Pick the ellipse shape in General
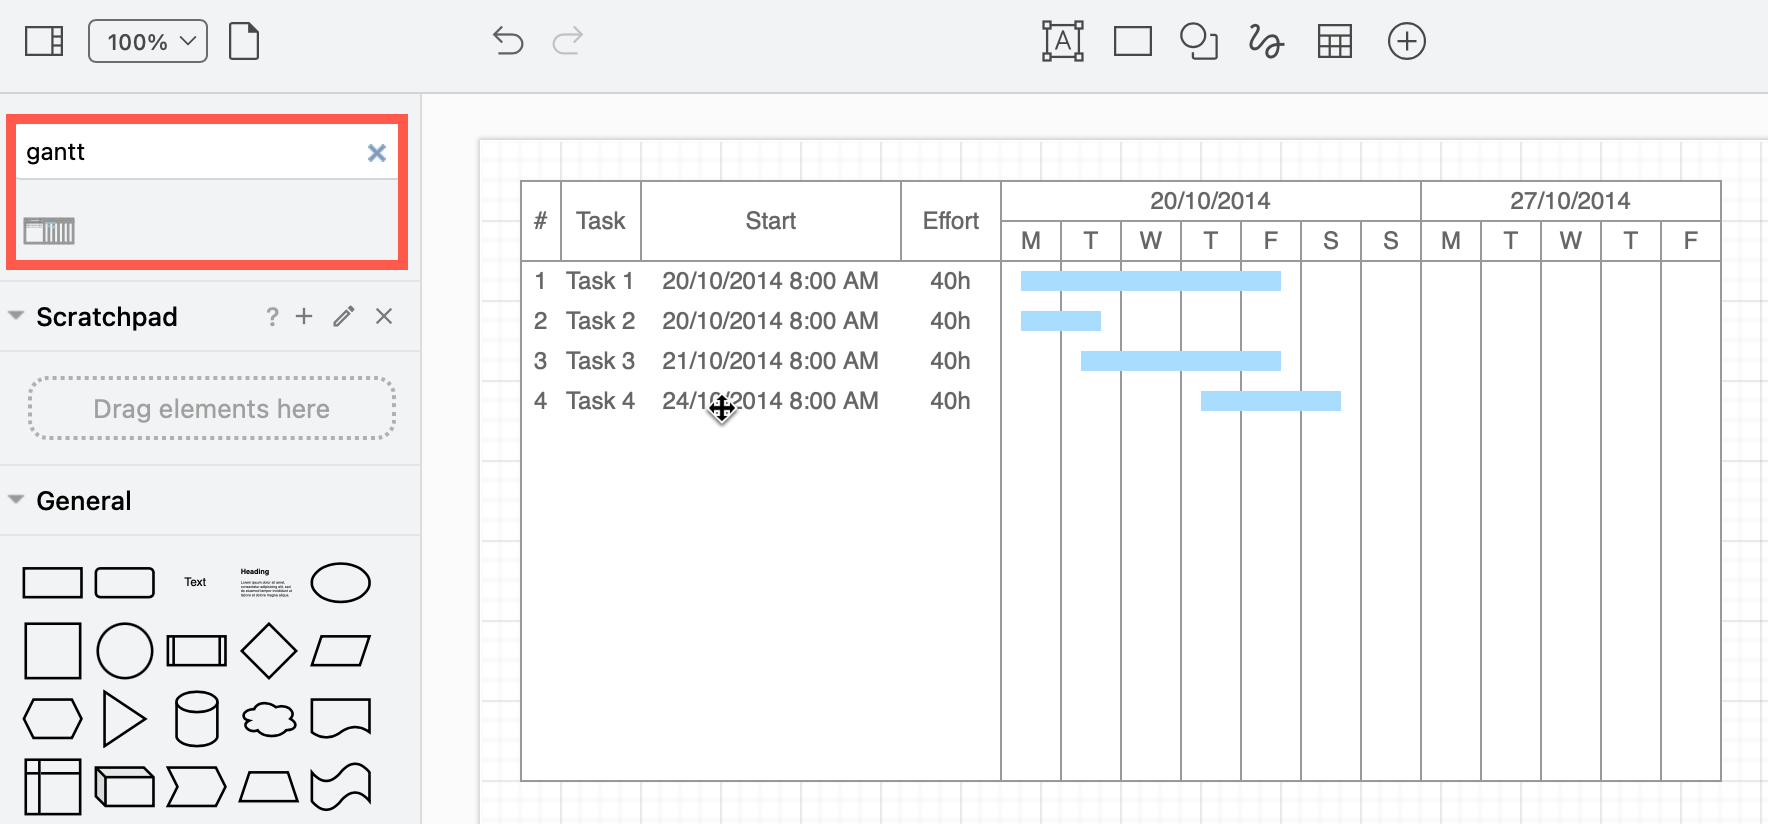The image size is (1768, 824). click(340, 582)
